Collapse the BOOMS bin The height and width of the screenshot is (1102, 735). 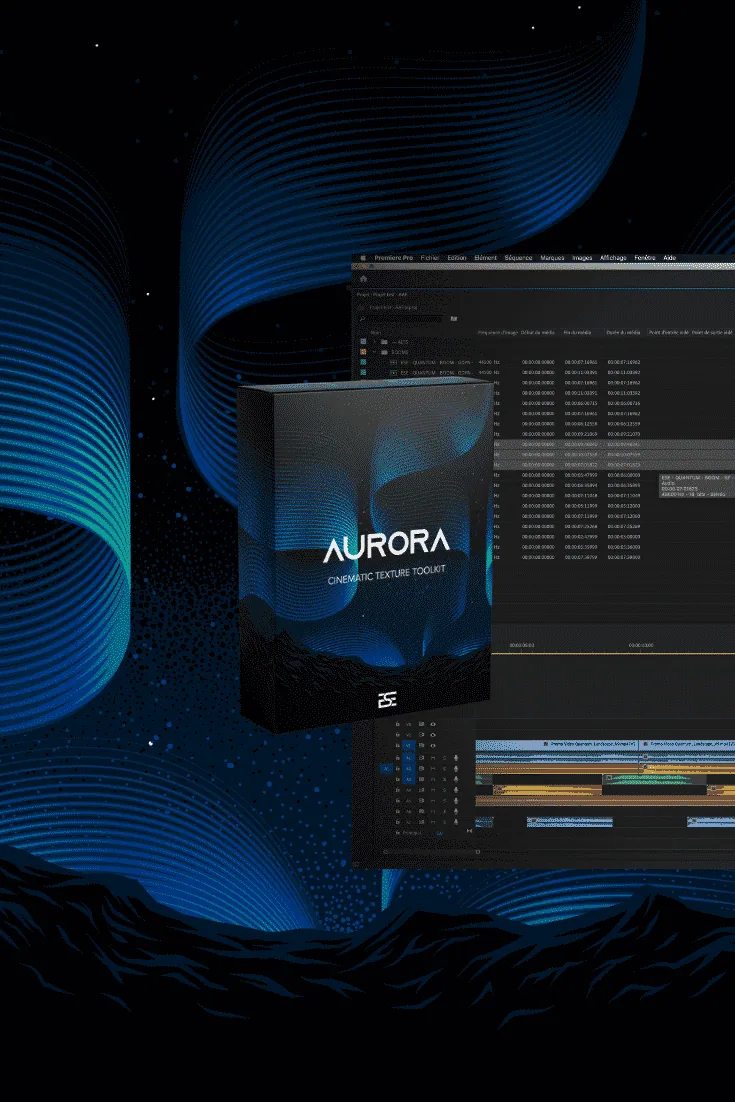point(375,352)
